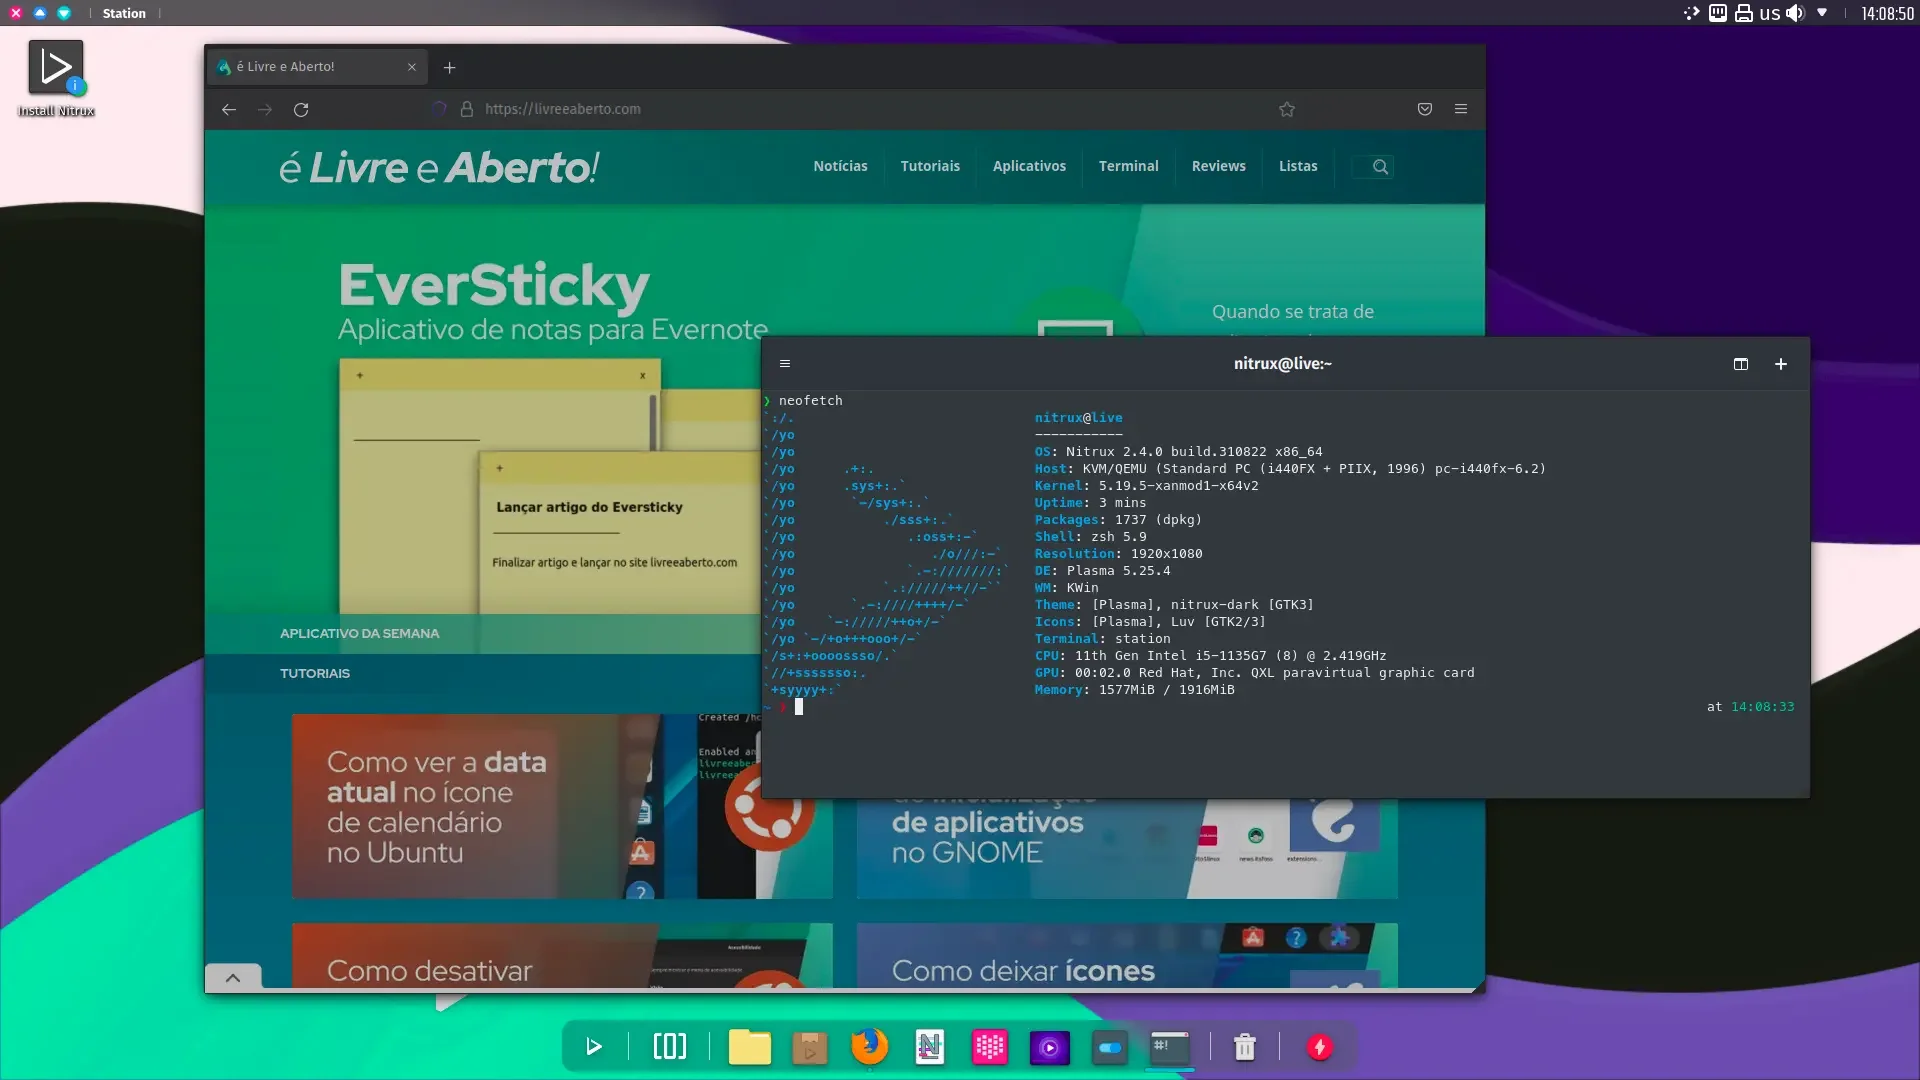Open the Notícias menu on the site

pos(840,166)
